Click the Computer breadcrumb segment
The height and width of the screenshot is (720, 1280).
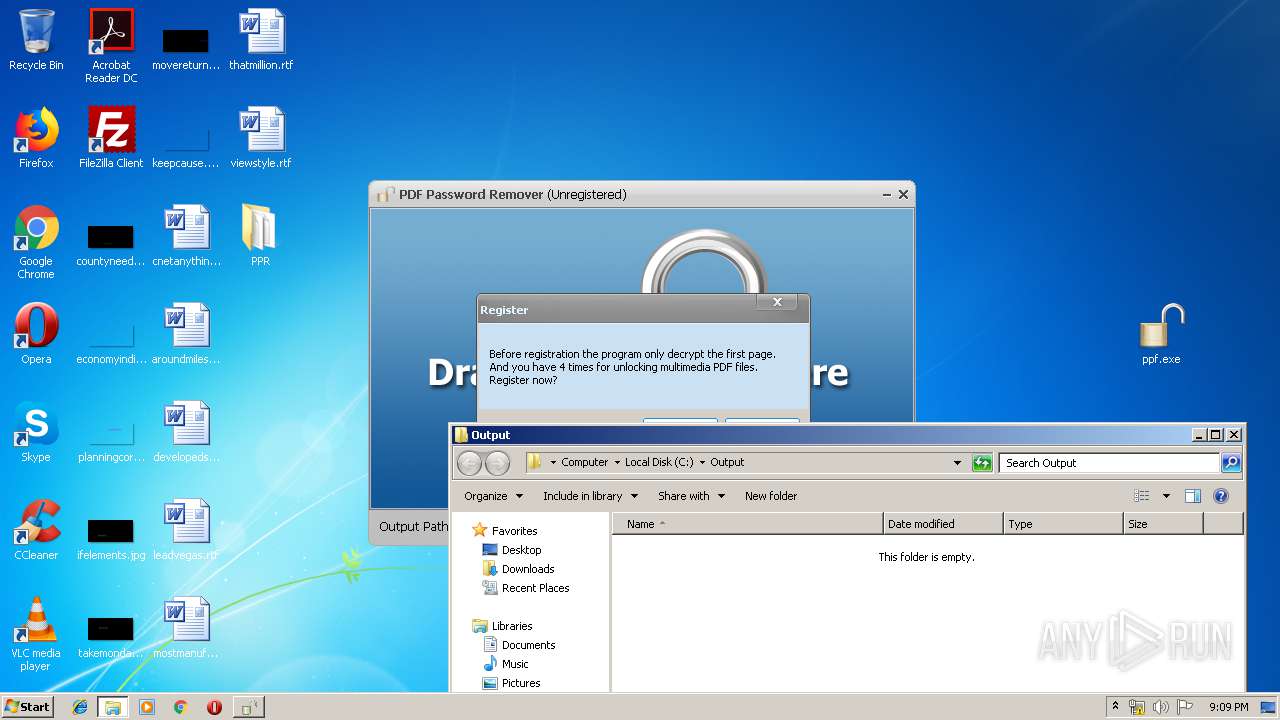click(585, 463)
